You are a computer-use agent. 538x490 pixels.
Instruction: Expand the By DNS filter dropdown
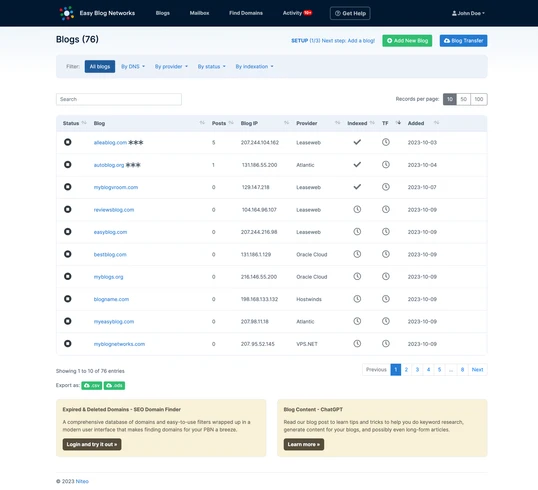pyautogui.click(x=133, y=67)
